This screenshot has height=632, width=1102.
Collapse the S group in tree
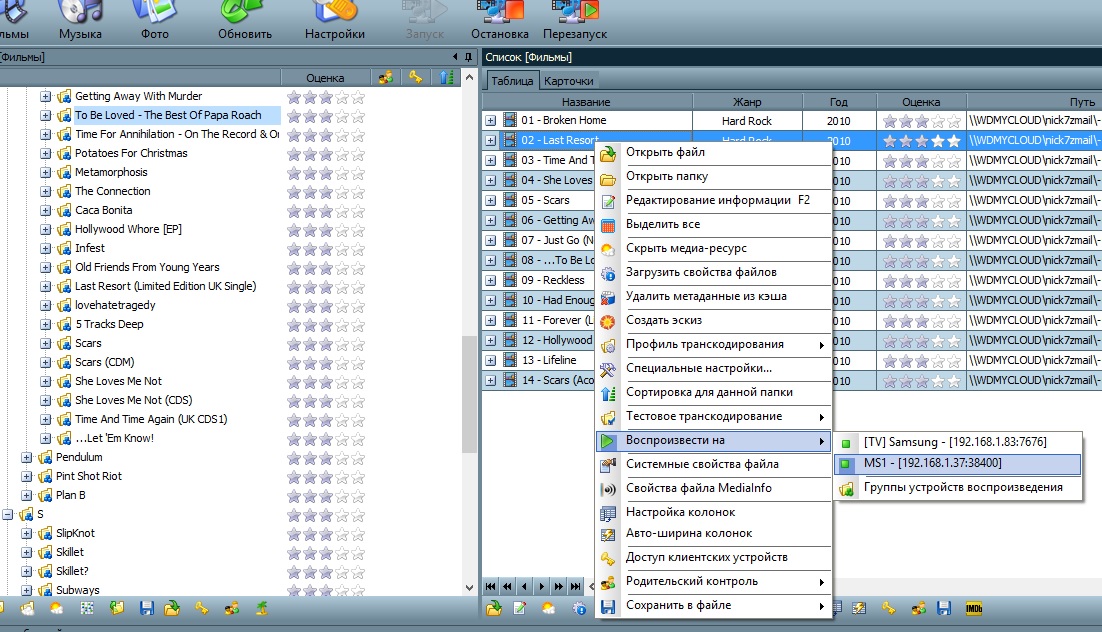click(x=8, y=514)
